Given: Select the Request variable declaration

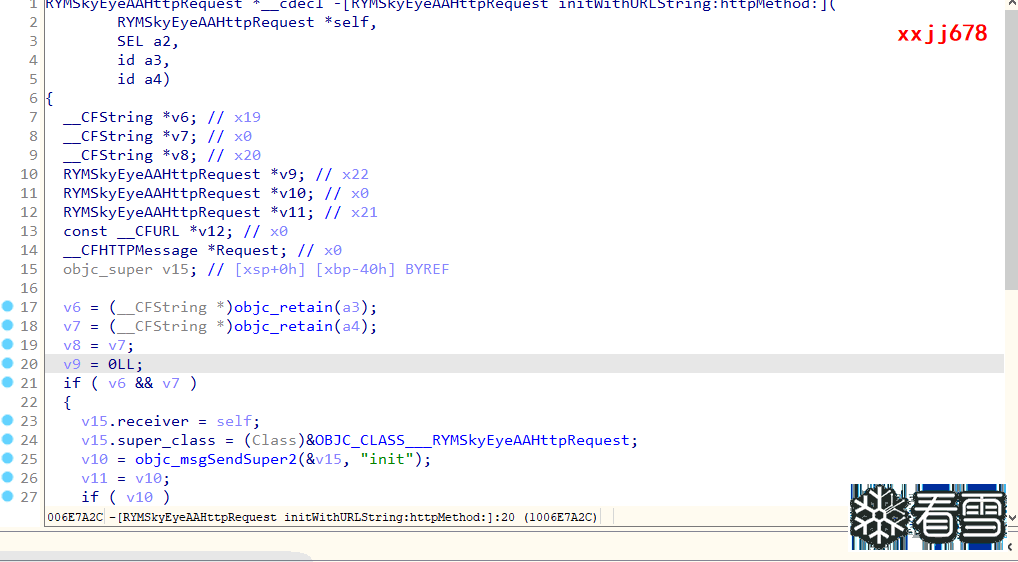Looking at the screenshot, I should (247, 250).
